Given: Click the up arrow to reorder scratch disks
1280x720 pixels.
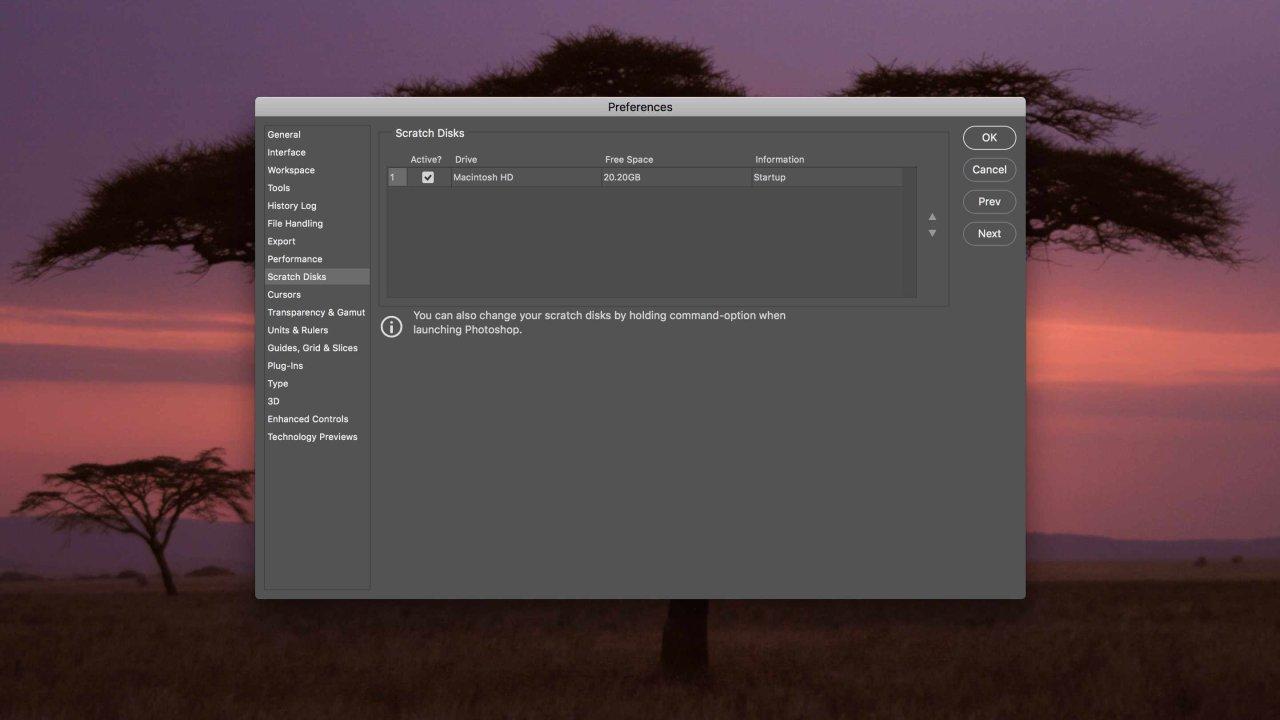Looking at the screenshot, I should tap(931, 216).
